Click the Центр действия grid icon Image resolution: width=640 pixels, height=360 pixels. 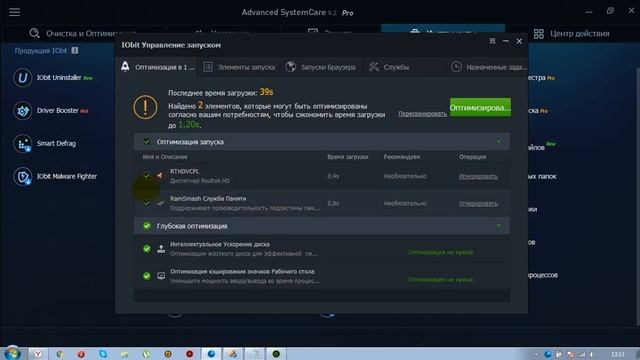(539, 34)
